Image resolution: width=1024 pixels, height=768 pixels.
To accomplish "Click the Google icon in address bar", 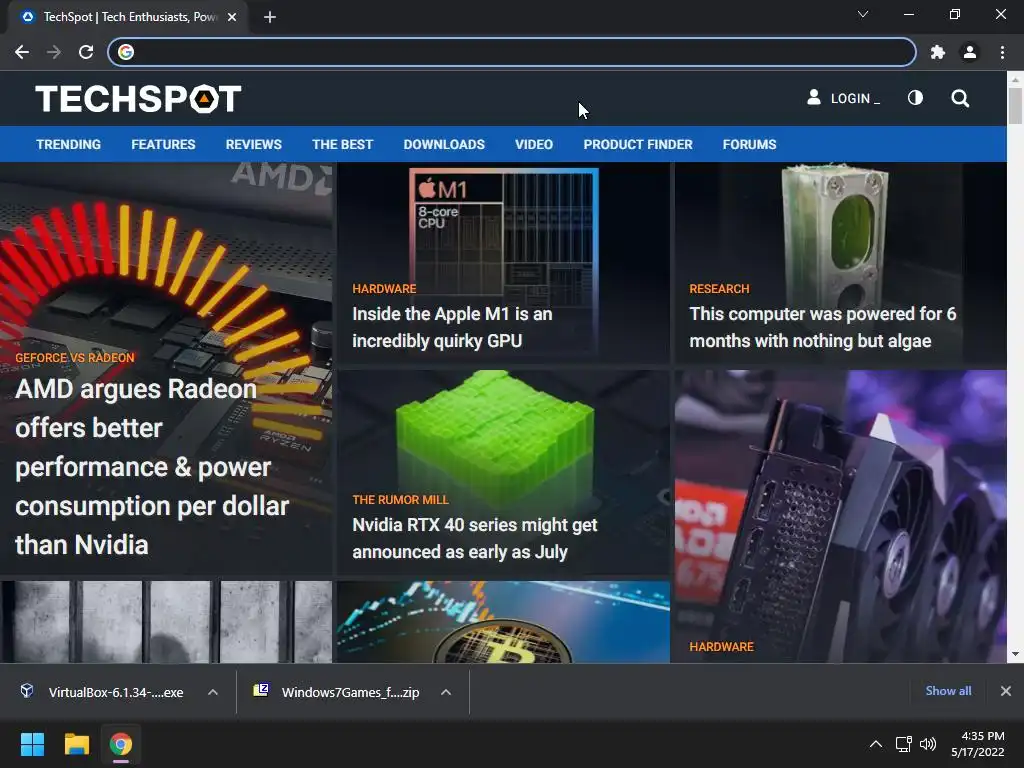I will 126,52.
